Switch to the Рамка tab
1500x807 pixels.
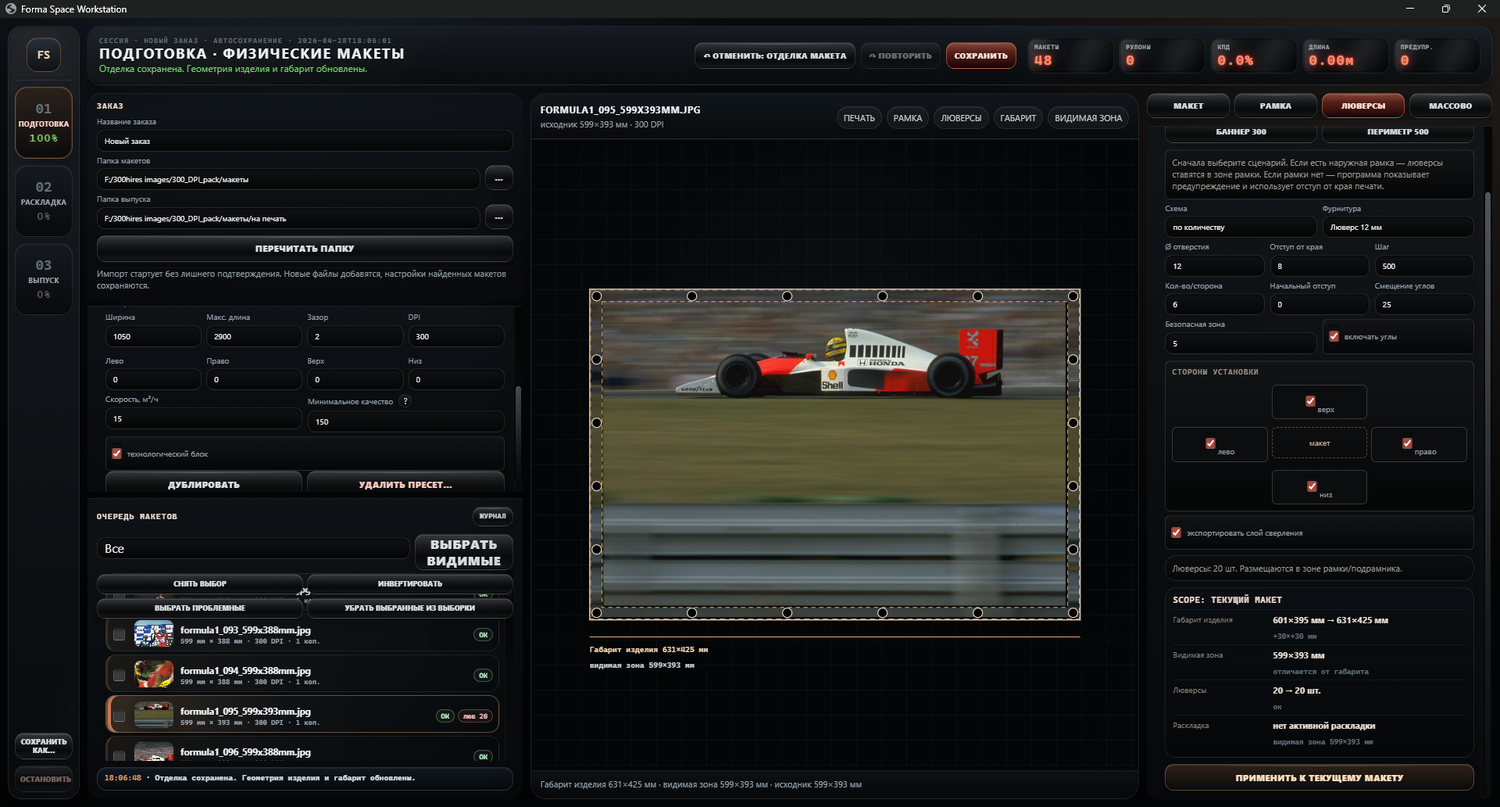[1275, 105]
